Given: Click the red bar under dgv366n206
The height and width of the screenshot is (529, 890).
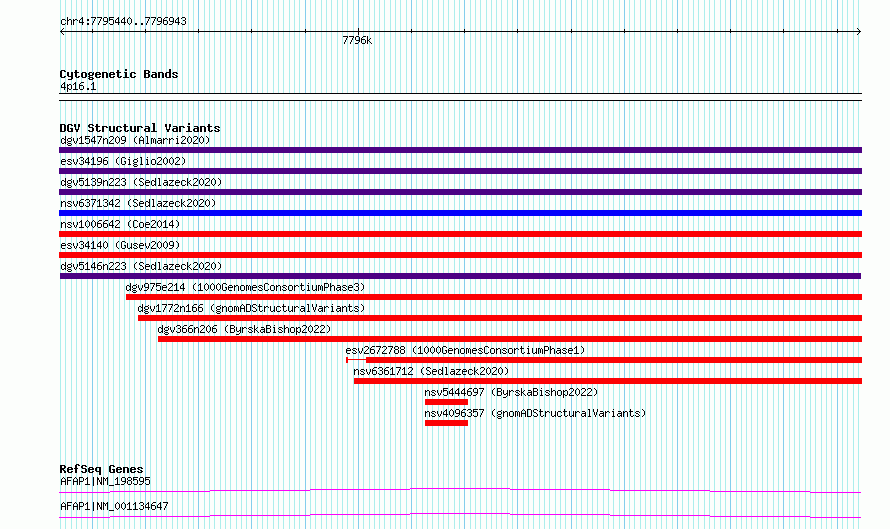Looking at the screenshot, I should (x=510, y=339).
